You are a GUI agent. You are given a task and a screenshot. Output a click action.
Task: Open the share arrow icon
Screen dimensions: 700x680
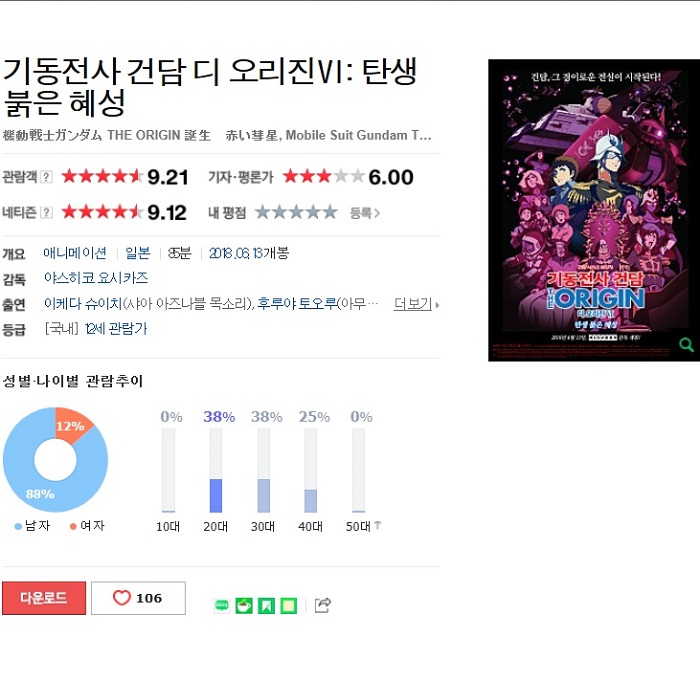323,605
